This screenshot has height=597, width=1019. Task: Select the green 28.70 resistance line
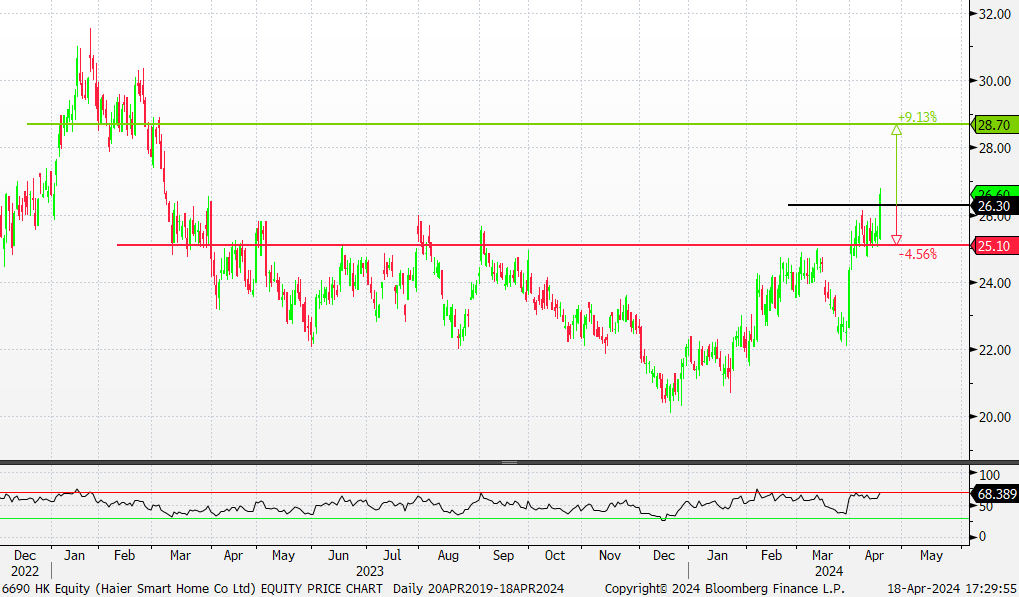(400, 124)
